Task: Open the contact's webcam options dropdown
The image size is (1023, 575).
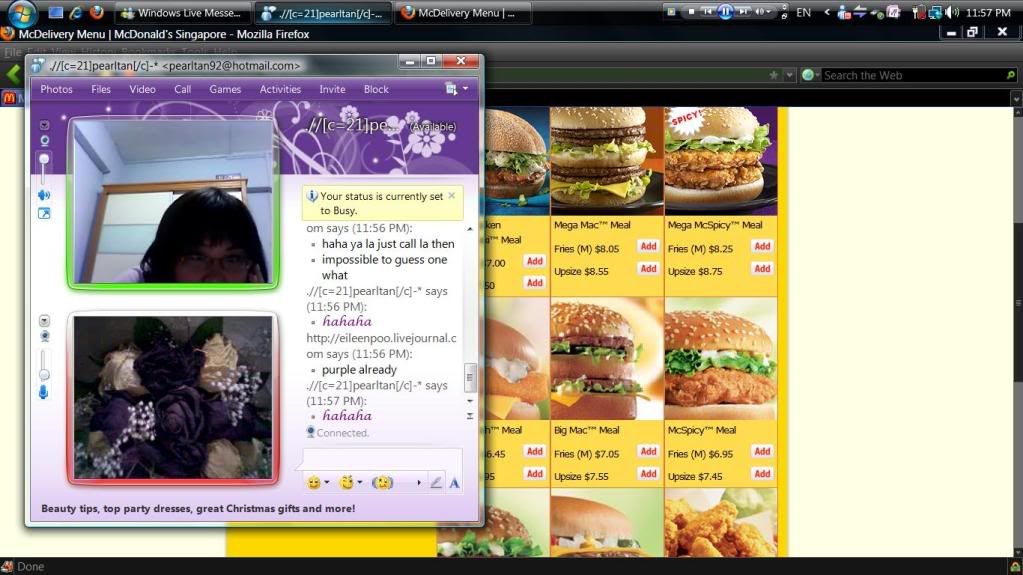Action: coord(44,125)
